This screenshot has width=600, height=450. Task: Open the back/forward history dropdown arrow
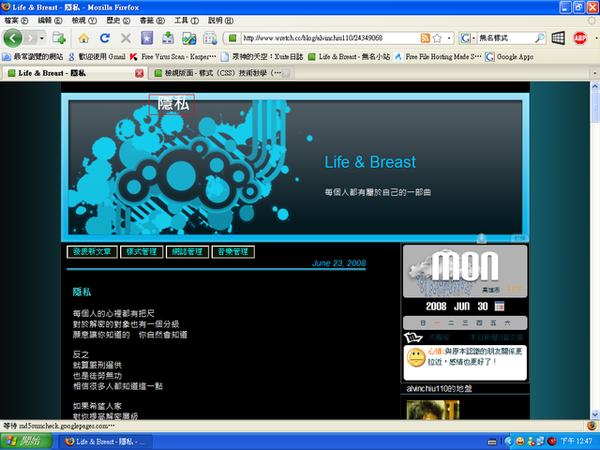[42, 38]
